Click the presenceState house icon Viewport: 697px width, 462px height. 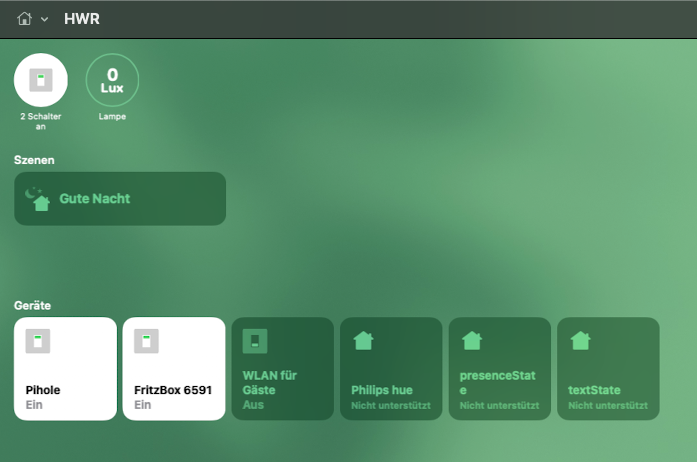472,341
